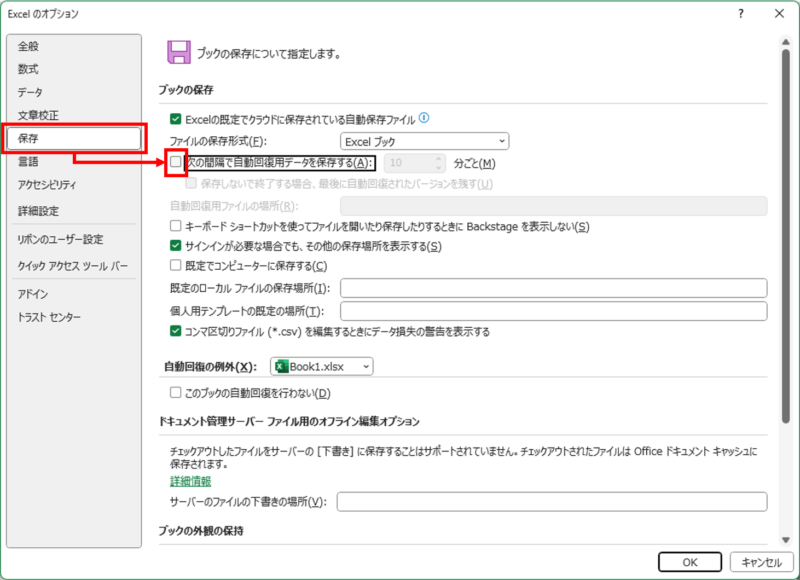Select アドイン category
Screen dimensions: 800x580
74,294
